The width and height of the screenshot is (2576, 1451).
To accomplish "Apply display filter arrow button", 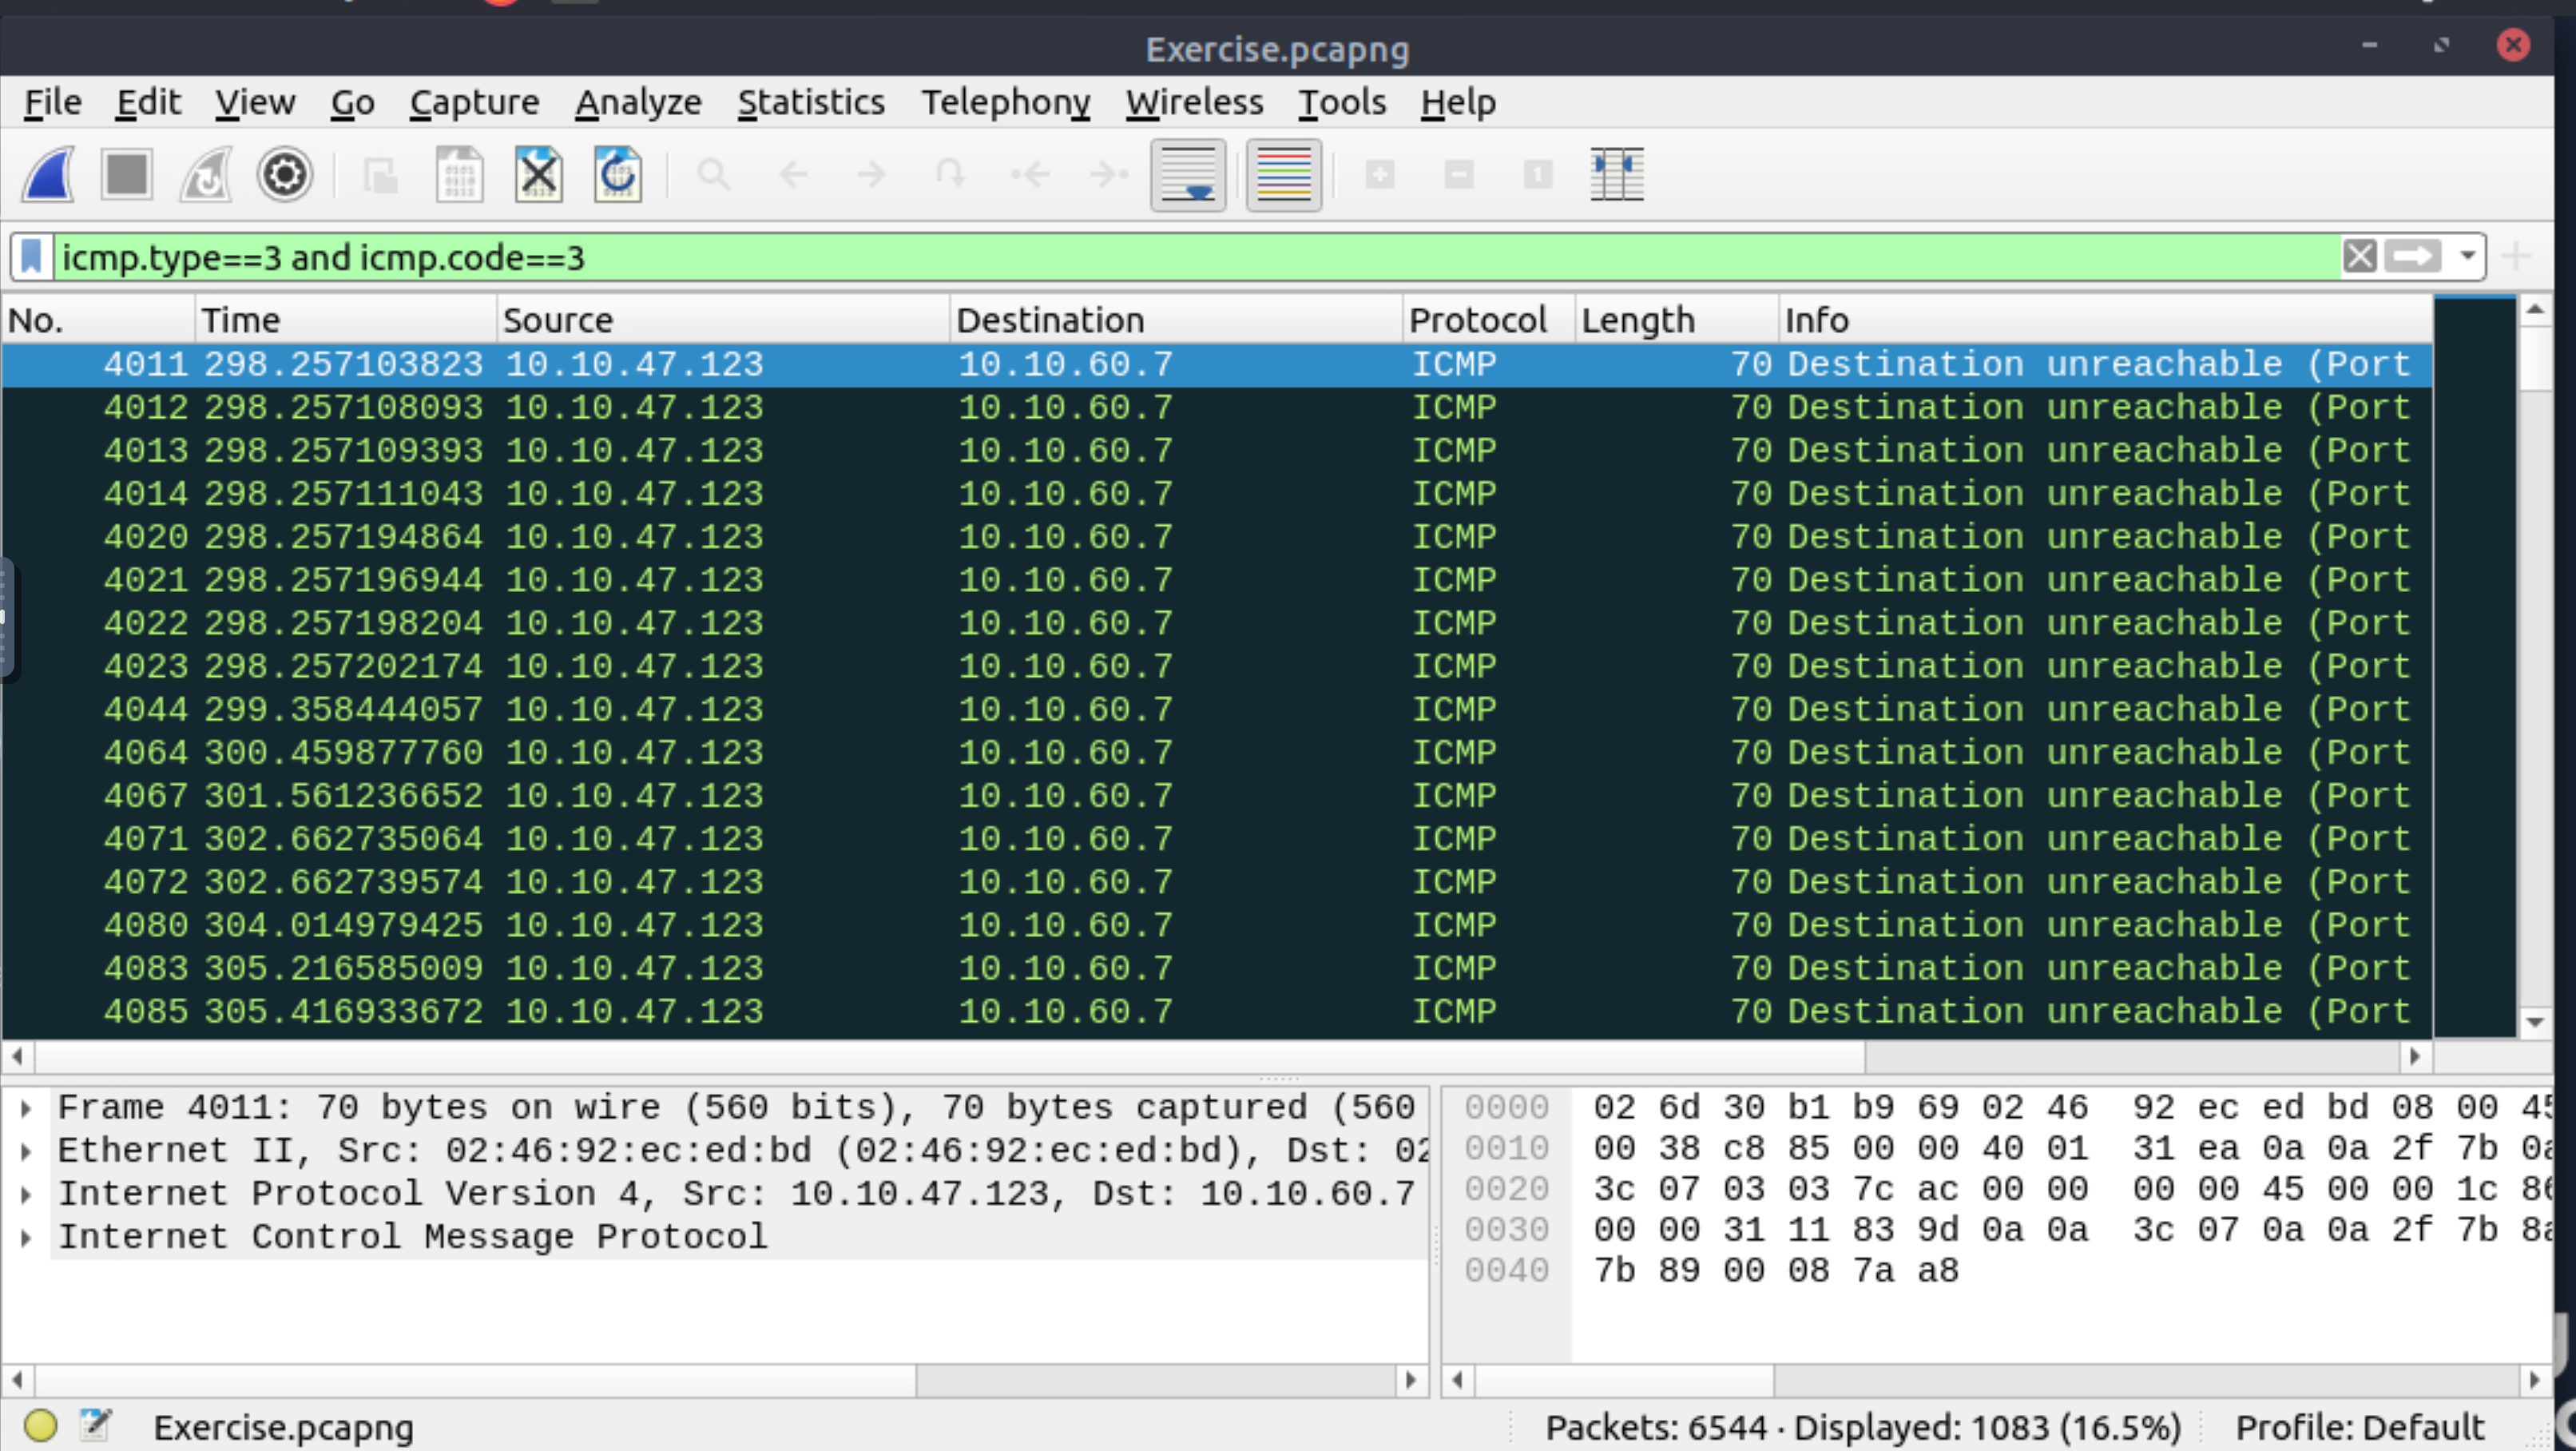I will [2412, 257].
